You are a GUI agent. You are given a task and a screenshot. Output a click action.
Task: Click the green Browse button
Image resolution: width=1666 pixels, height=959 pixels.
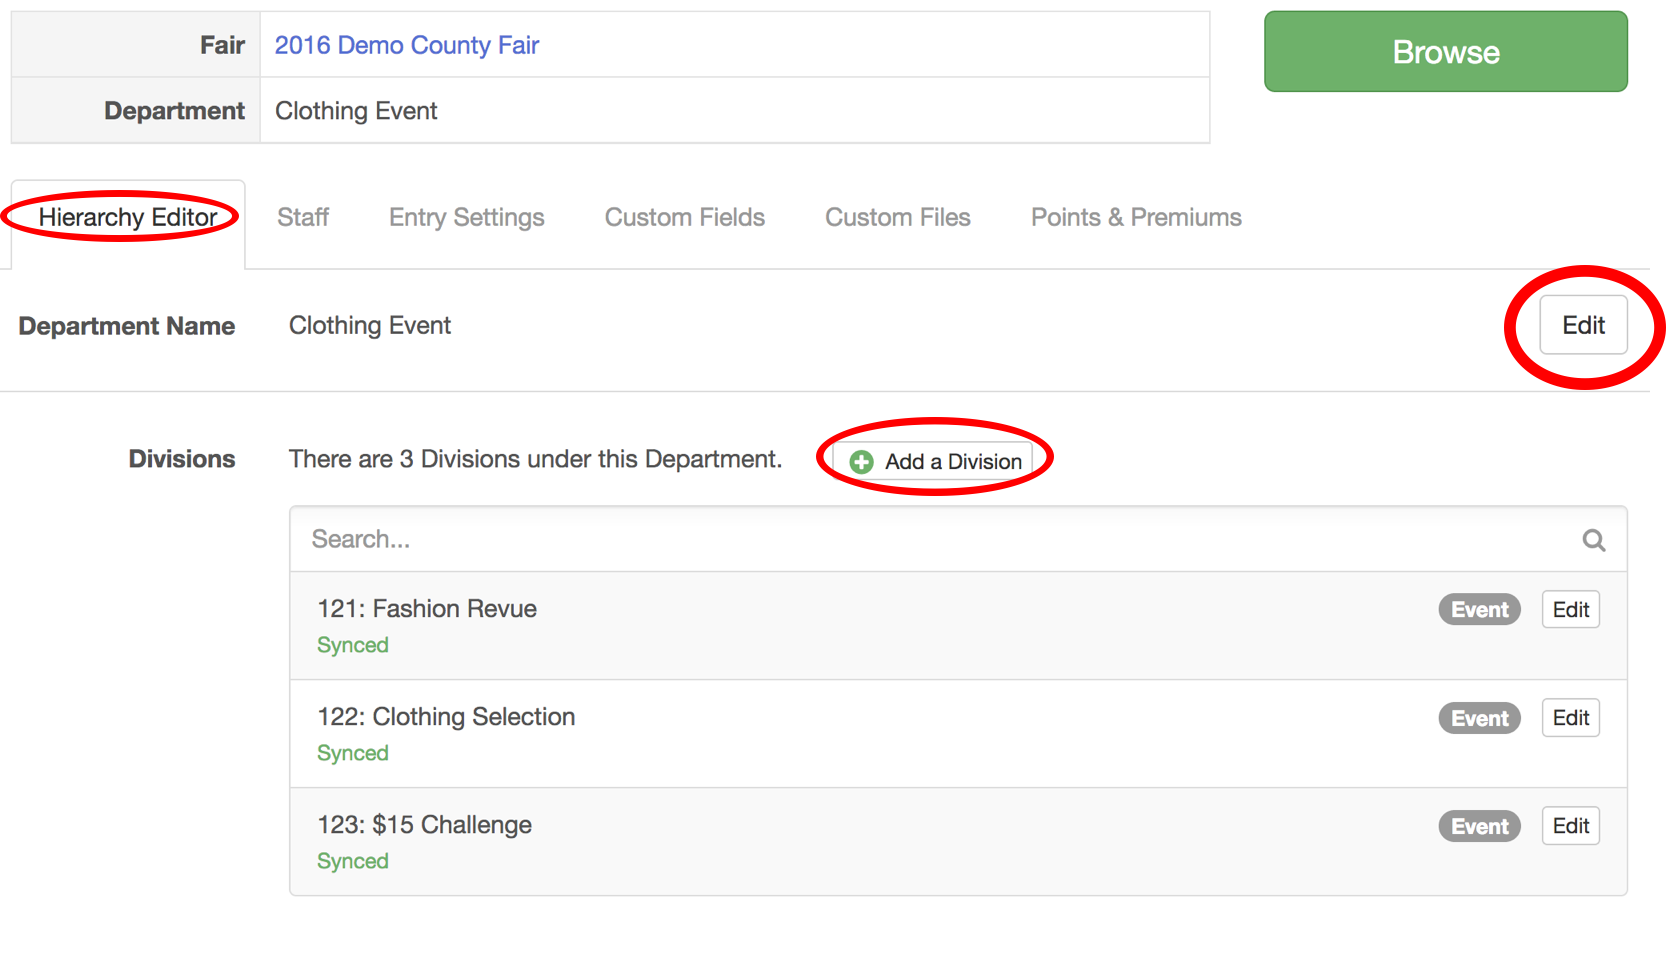click(1445, 52)
